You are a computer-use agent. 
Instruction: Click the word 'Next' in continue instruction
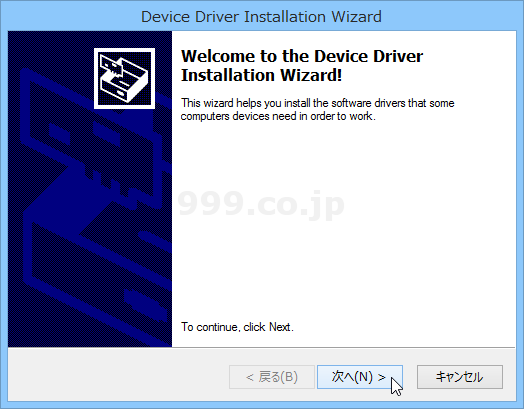click(280, 327)
